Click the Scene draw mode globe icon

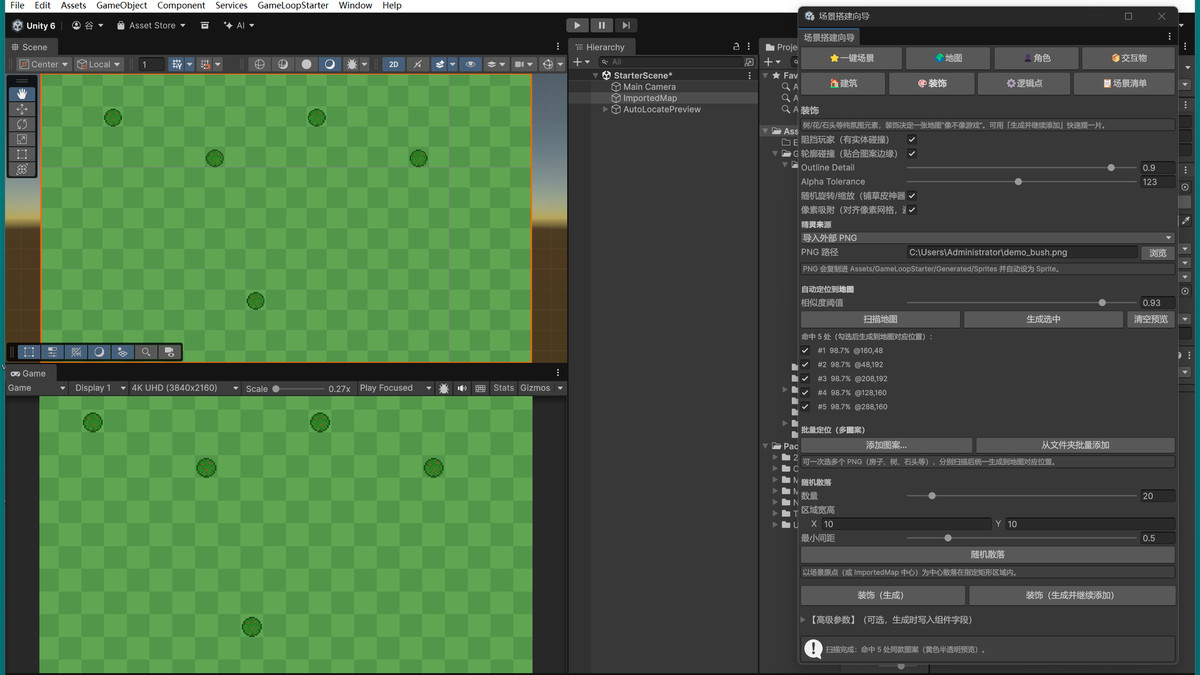pos(260,64)
